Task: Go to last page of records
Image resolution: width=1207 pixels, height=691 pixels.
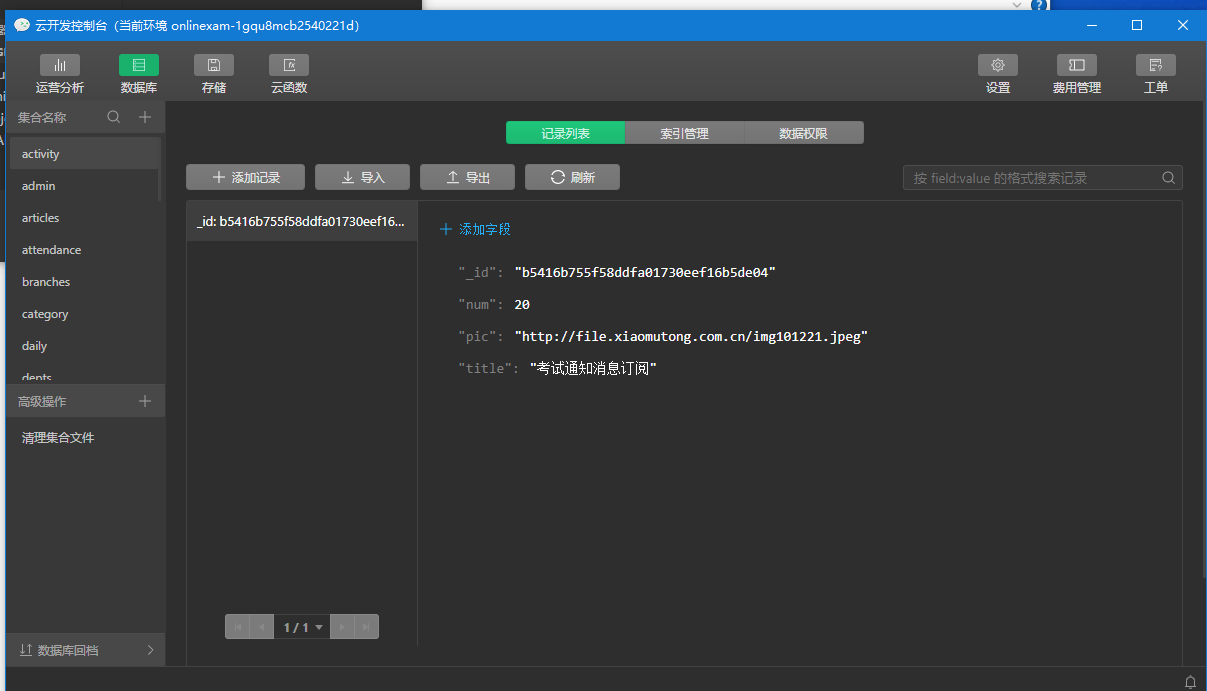Action: 366,627
